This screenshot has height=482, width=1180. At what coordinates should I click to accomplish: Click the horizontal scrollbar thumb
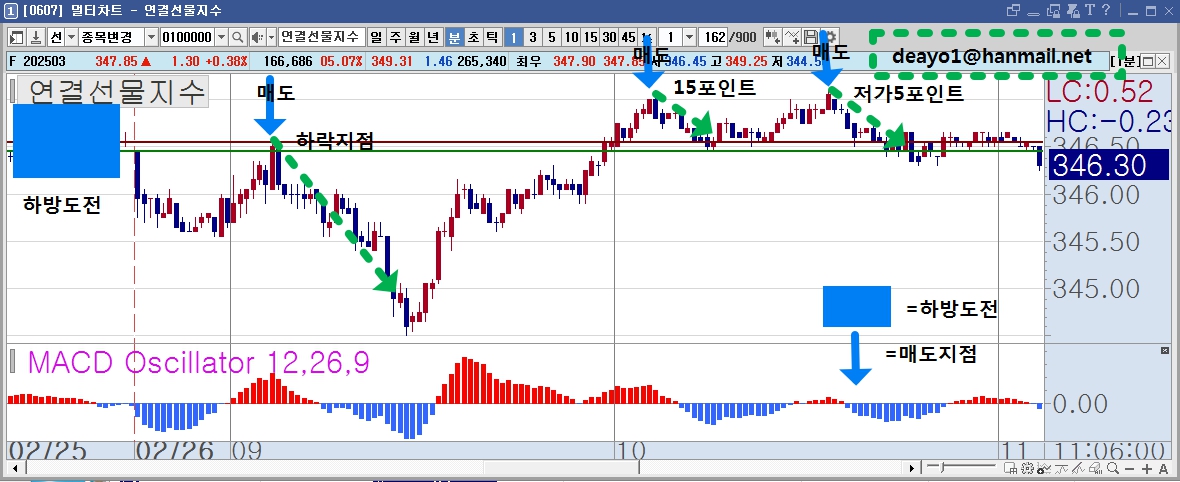pos(561,468)
